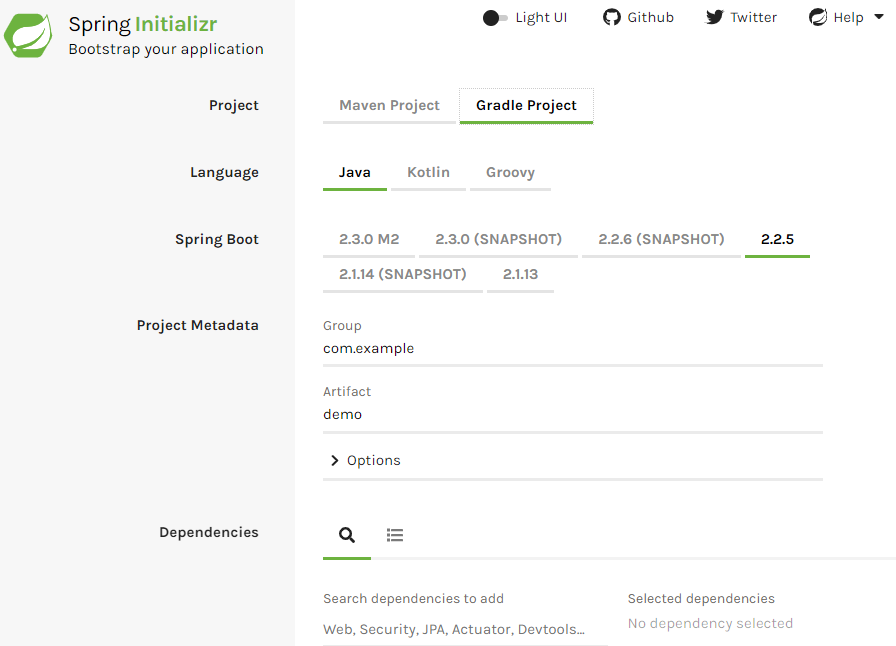The height and width of the screenshot is (646, 896).
Task: Click the Help menu label
Action: [x=849, y=18]
